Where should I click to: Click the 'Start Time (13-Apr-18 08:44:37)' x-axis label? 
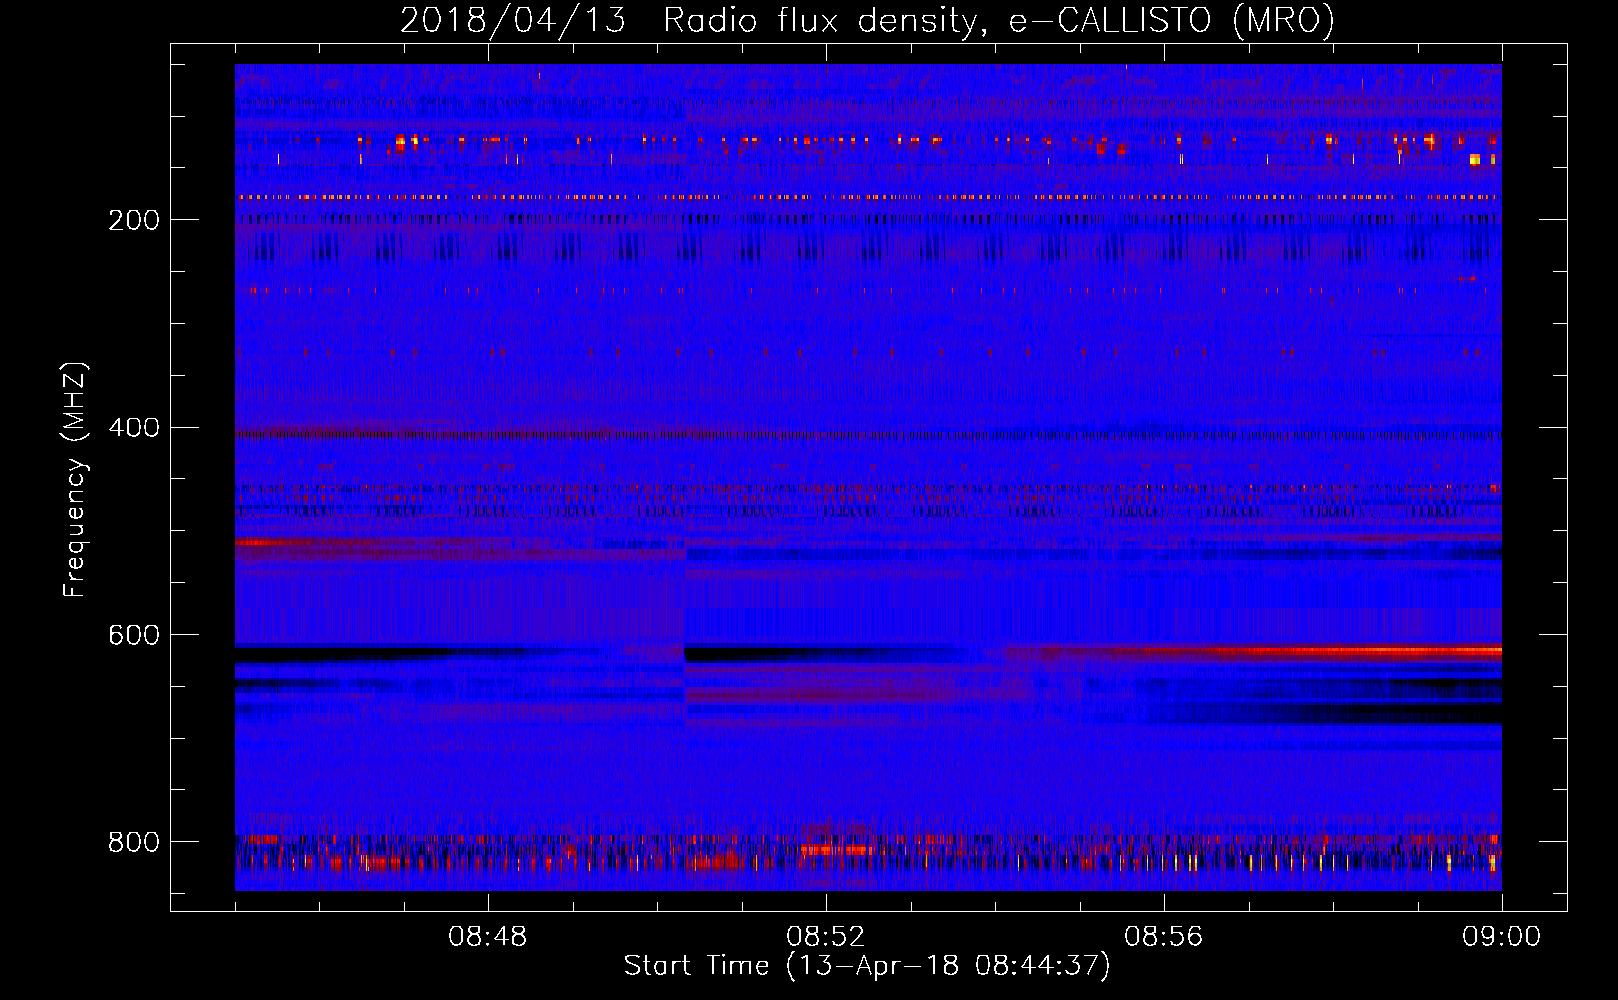(867, 966)
